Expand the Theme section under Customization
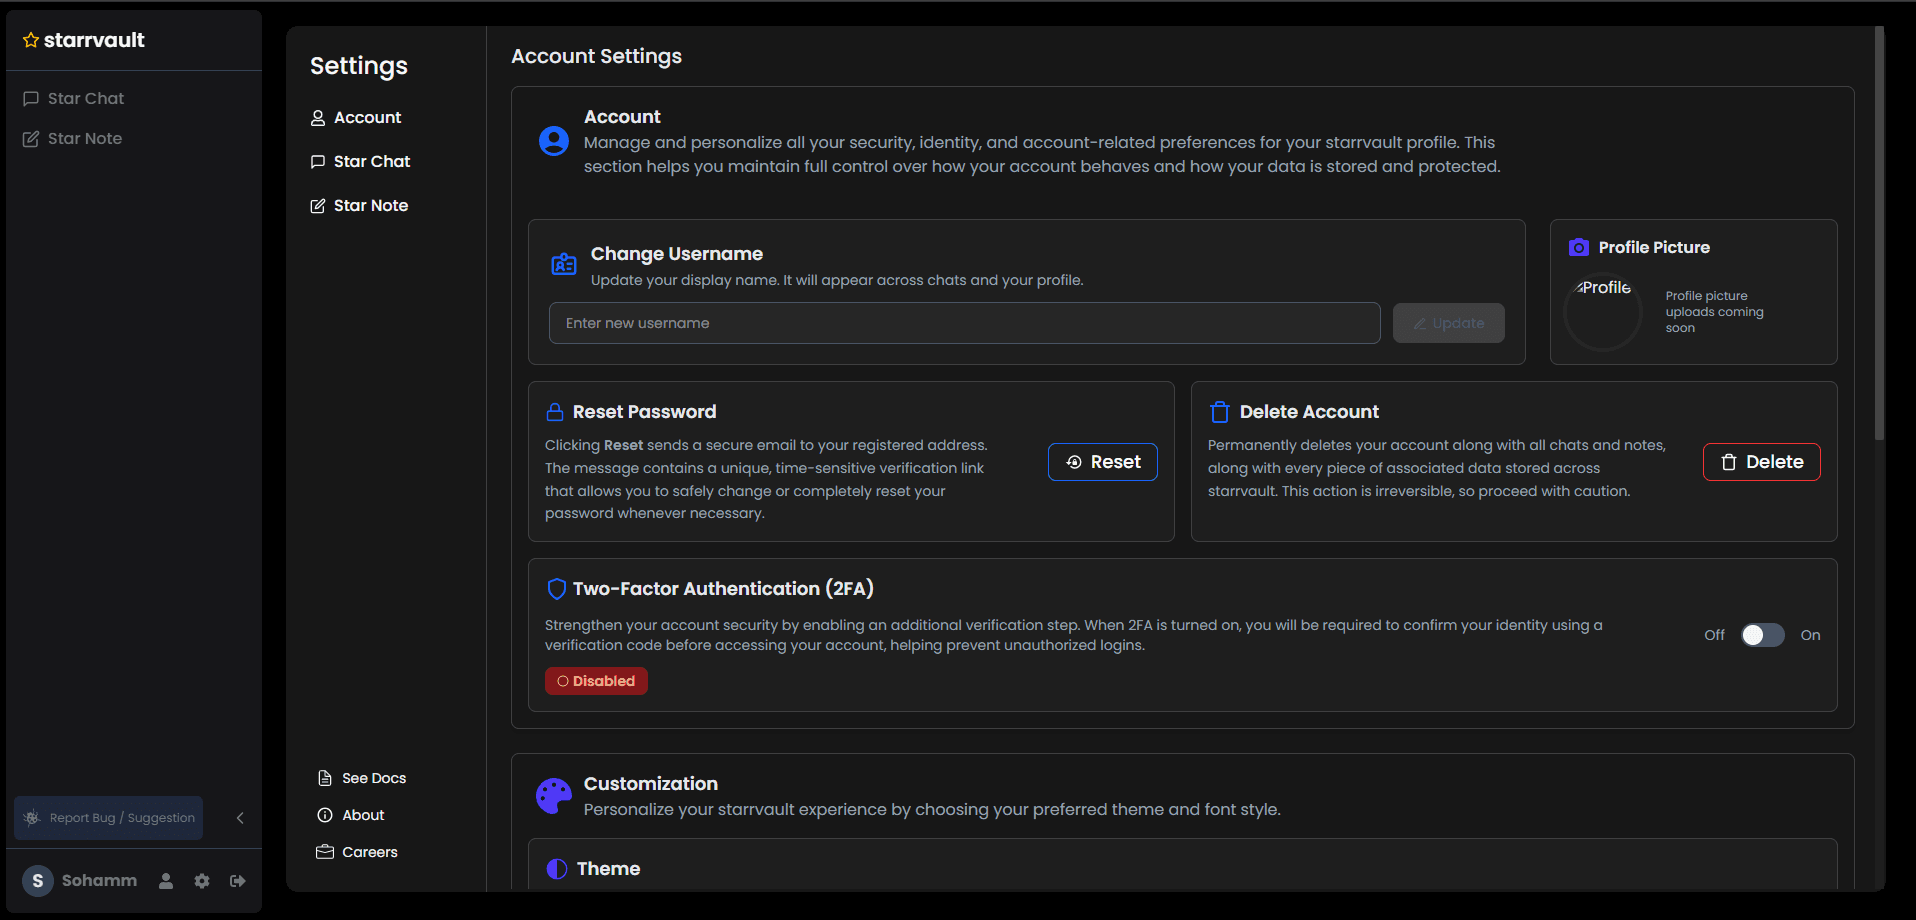 607,868
